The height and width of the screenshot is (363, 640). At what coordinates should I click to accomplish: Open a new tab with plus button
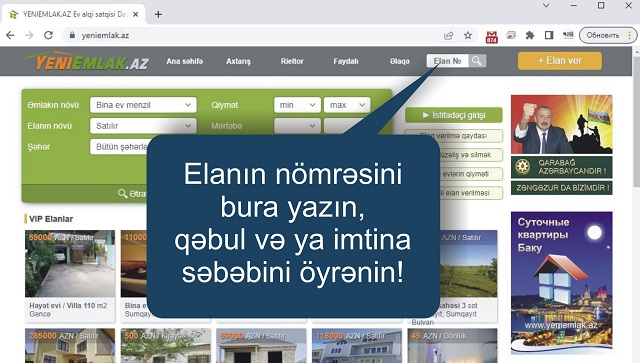click(158, 14)
